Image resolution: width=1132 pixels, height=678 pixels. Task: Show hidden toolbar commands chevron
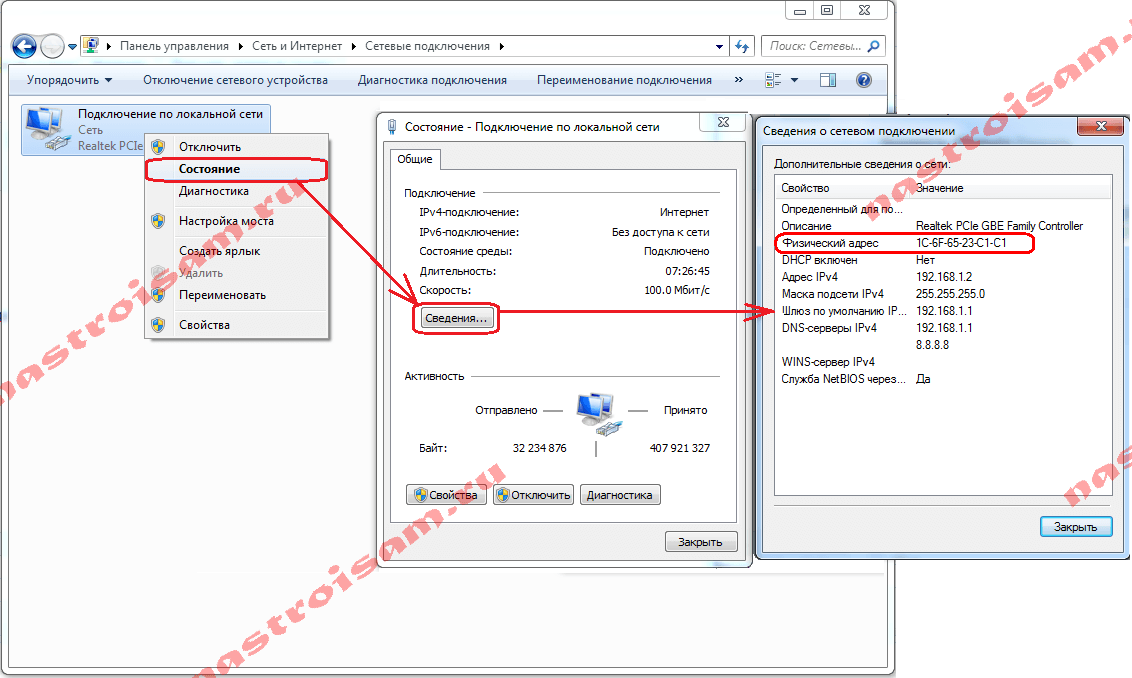point(739,80)
